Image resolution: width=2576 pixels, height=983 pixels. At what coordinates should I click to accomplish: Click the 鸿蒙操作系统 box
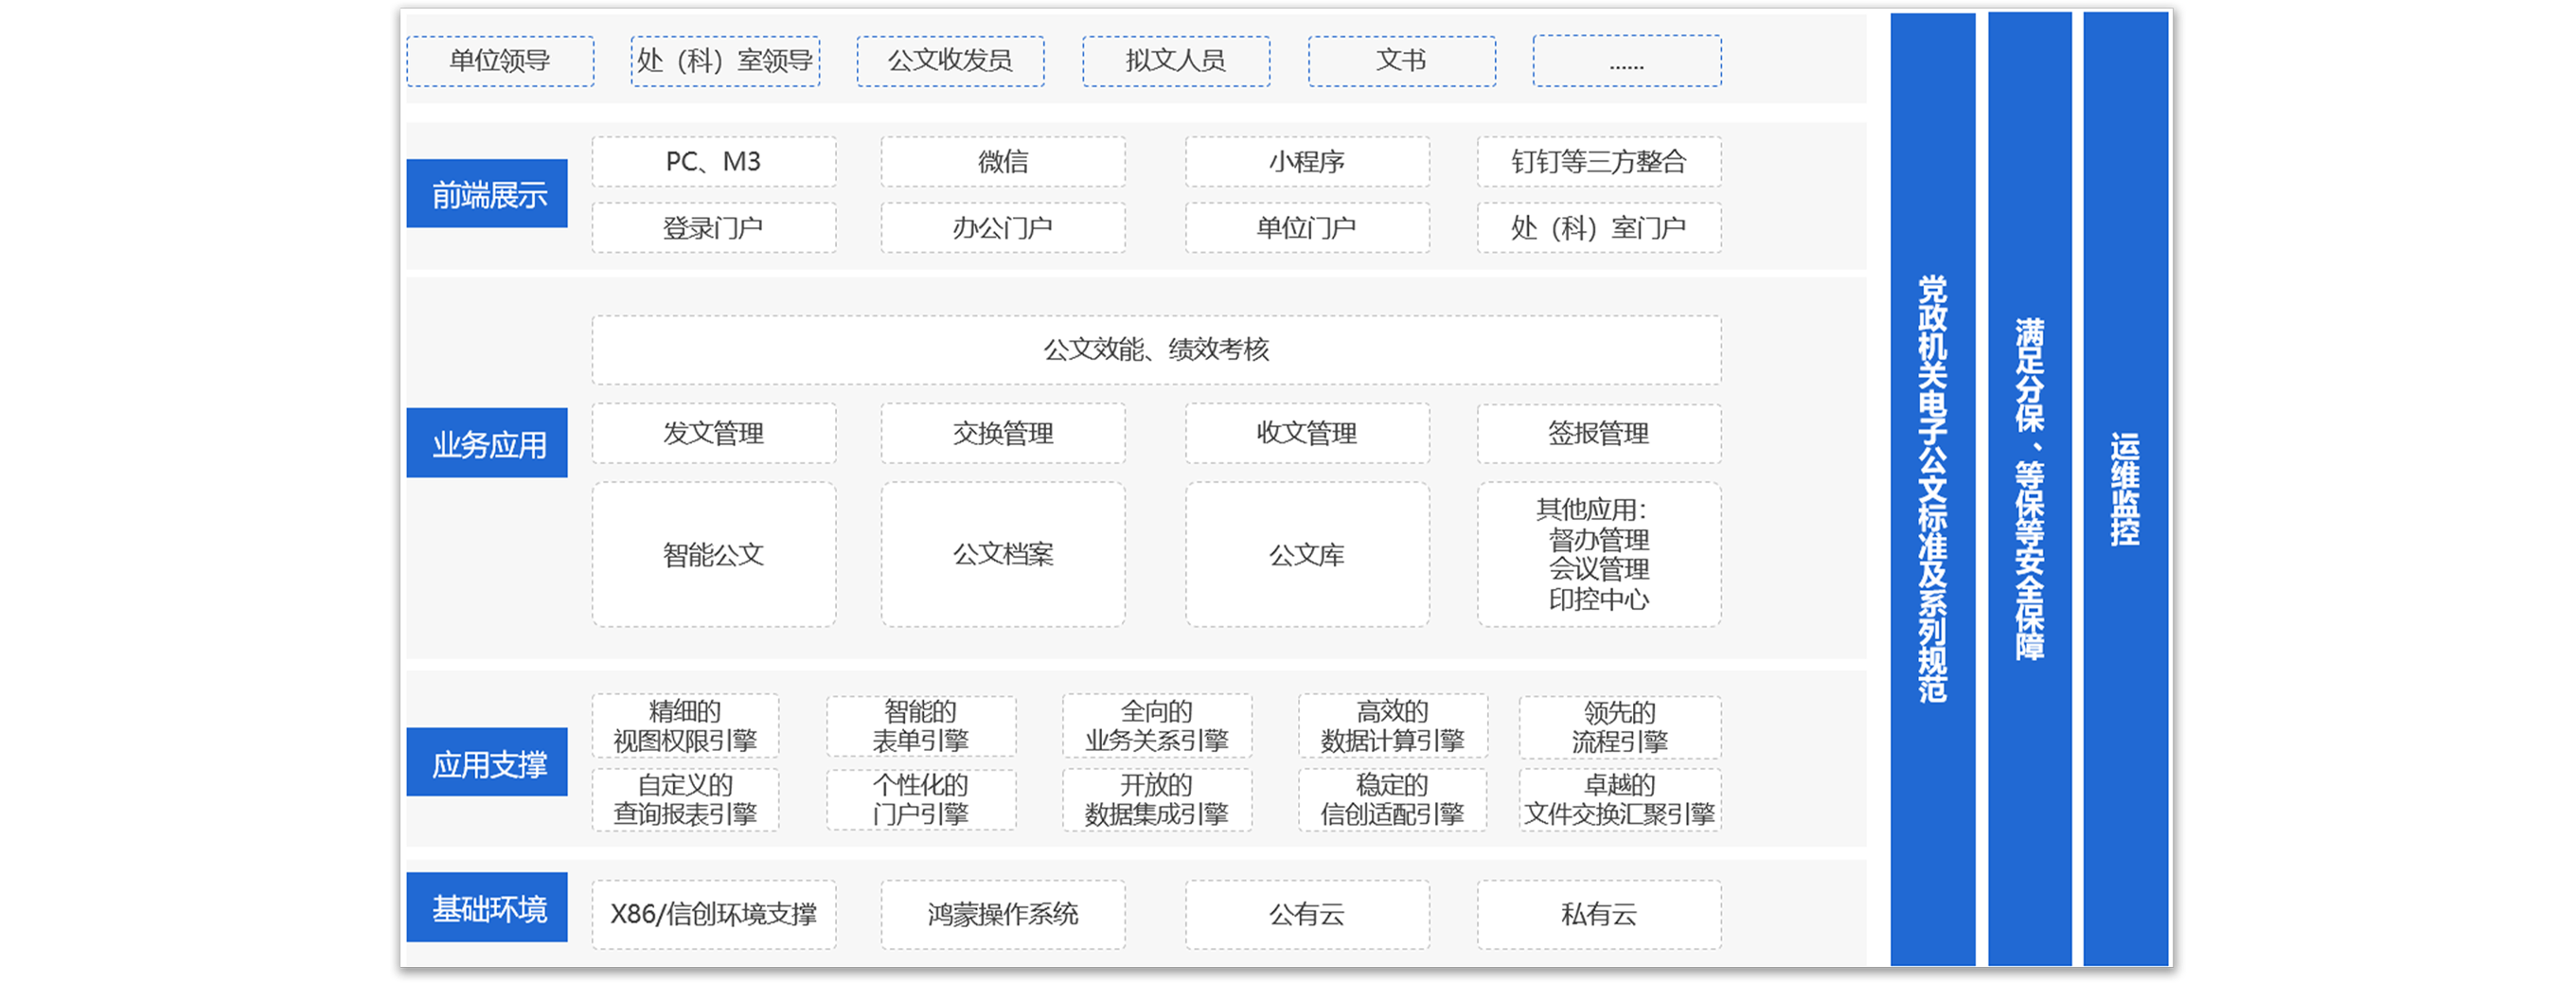1003,914
